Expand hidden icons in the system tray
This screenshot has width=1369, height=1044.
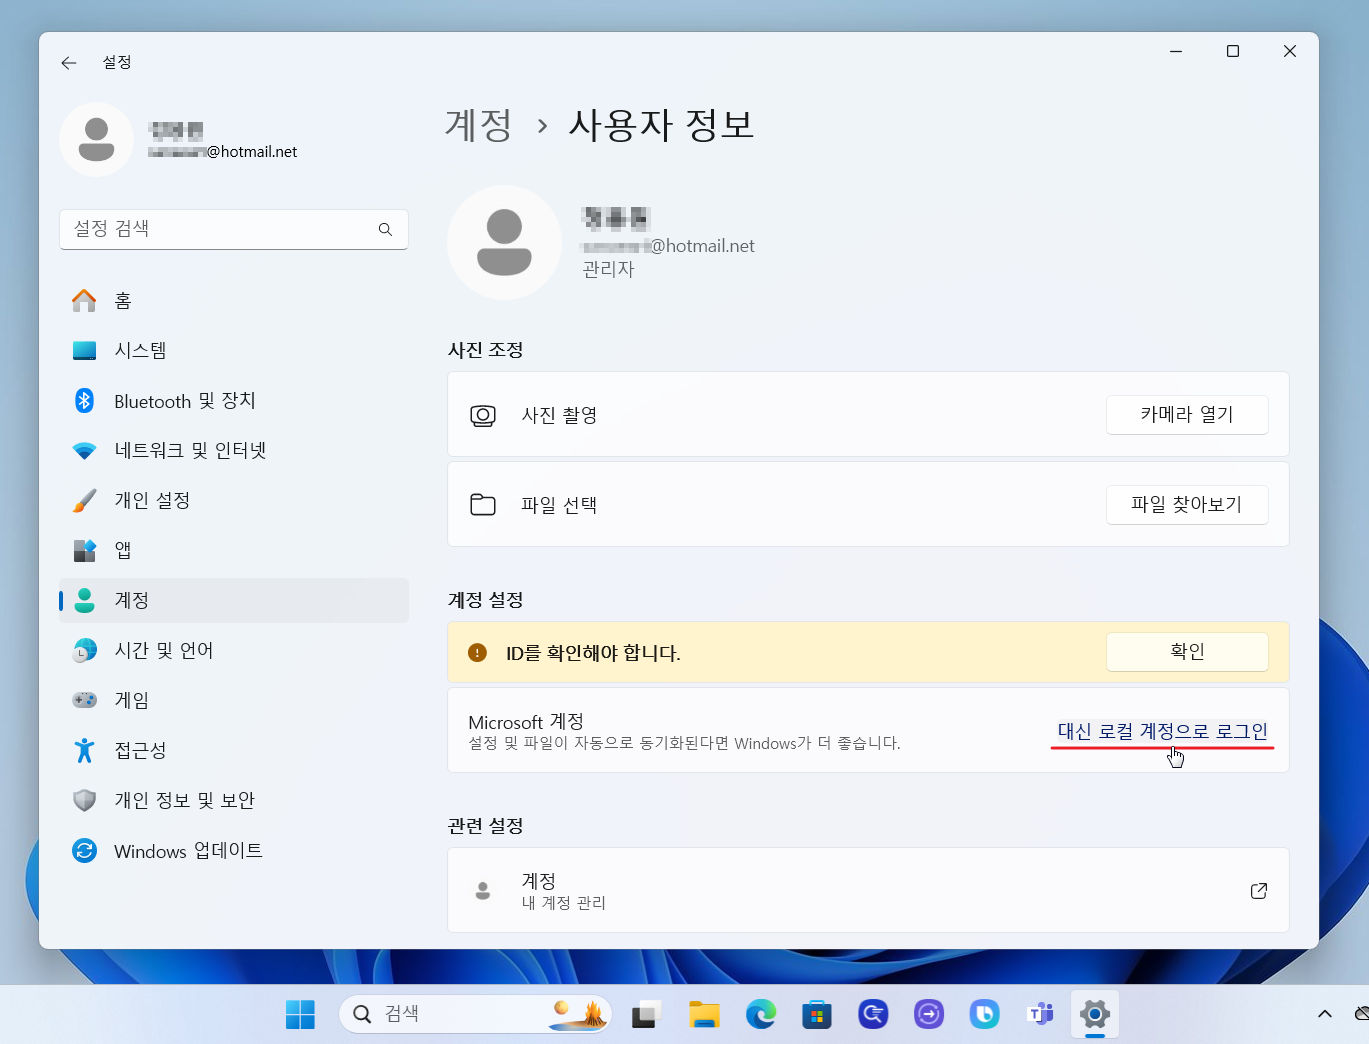(1325, 1014)
